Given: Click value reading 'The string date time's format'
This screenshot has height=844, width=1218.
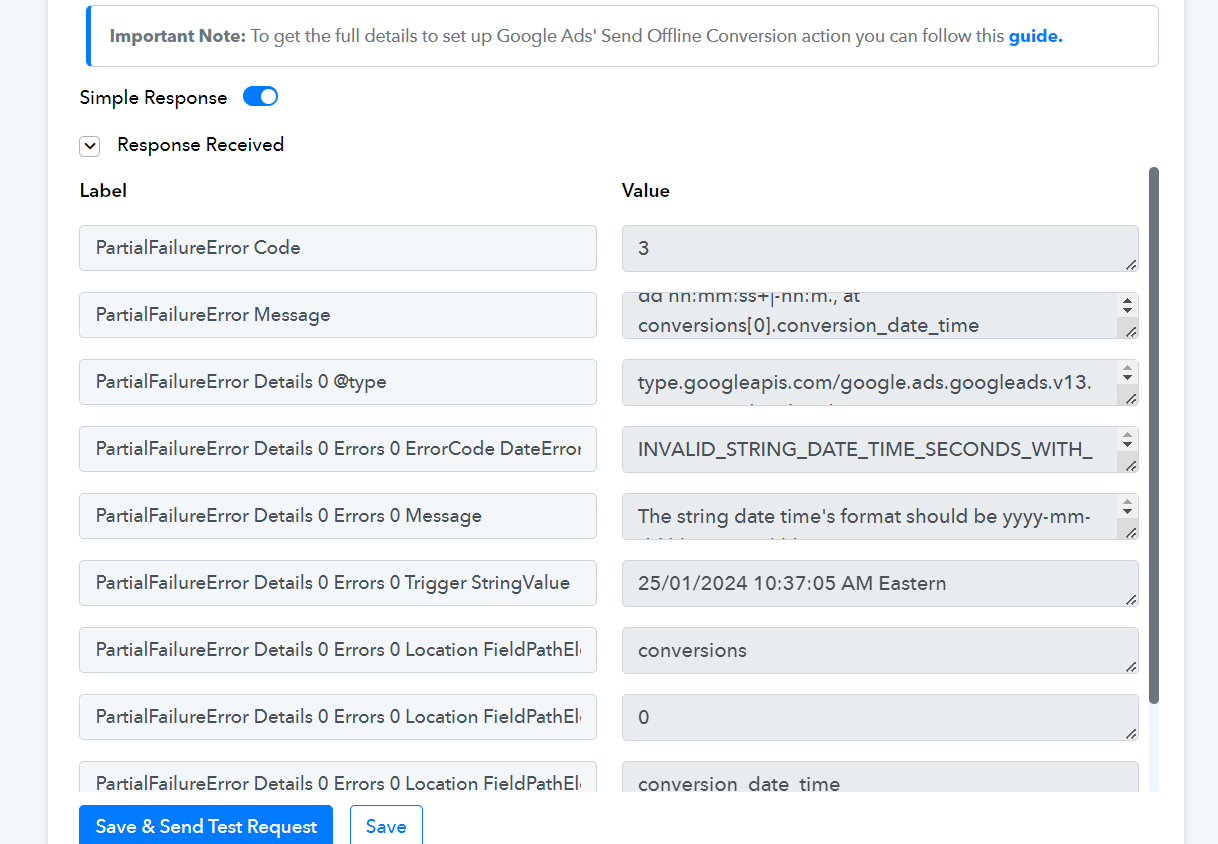Looking at the screenshot, I should (x=880, y=516).
